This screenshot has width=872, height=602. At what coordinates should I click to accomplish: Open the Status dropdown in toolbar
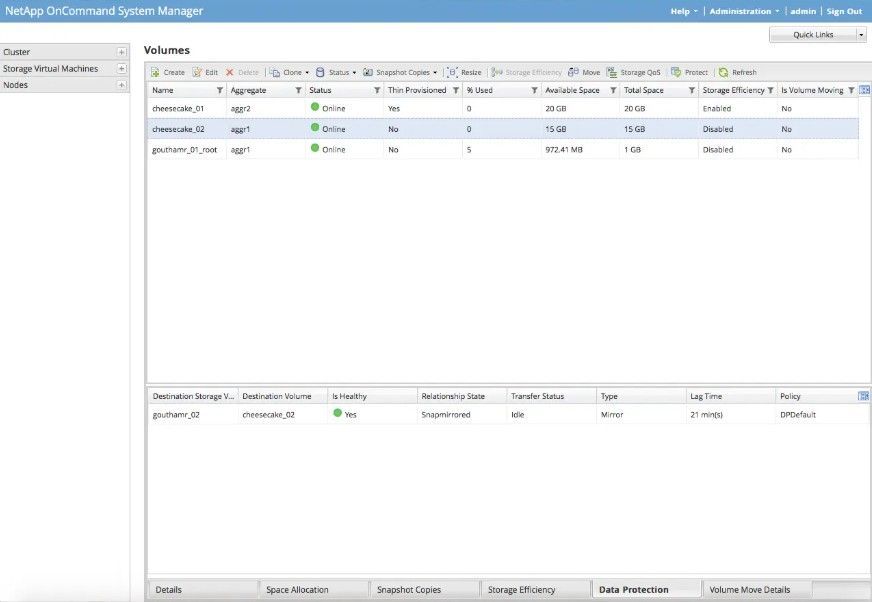[x=336, y=73]
